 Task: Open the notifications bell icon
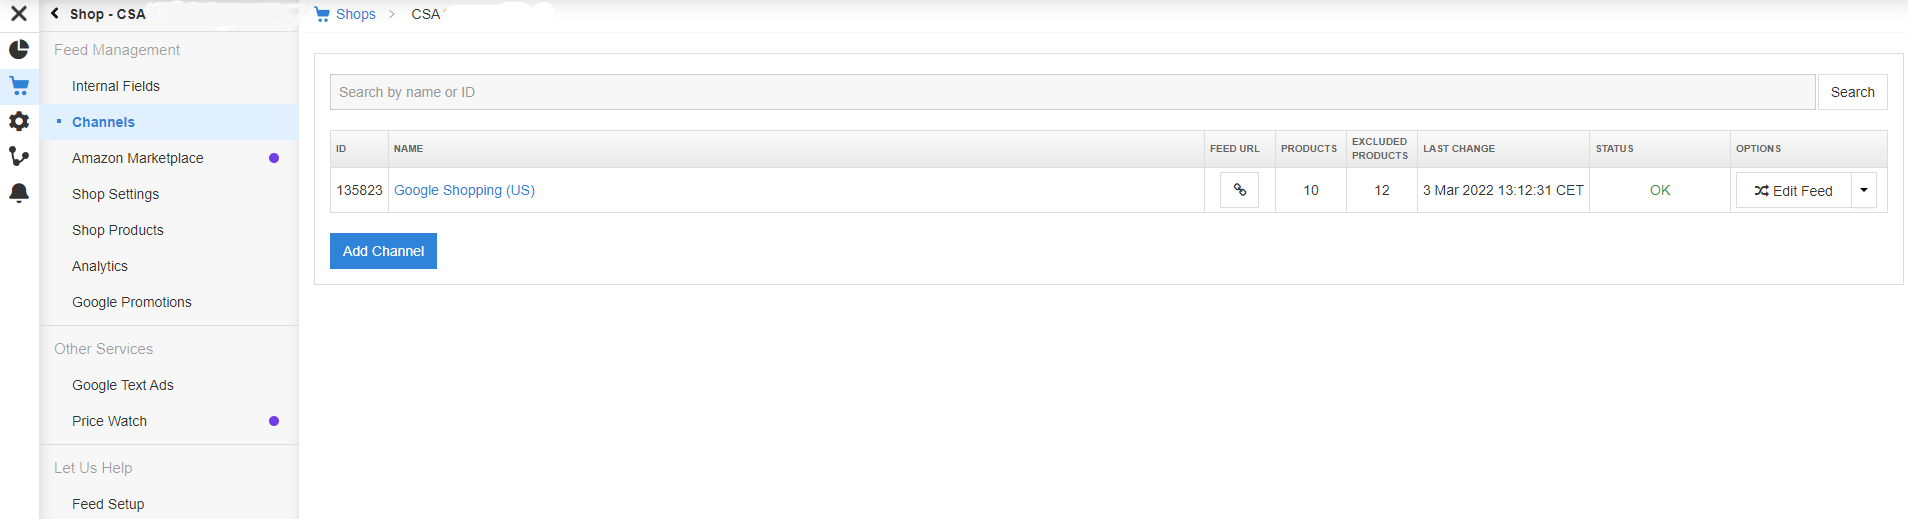(19, 193)
